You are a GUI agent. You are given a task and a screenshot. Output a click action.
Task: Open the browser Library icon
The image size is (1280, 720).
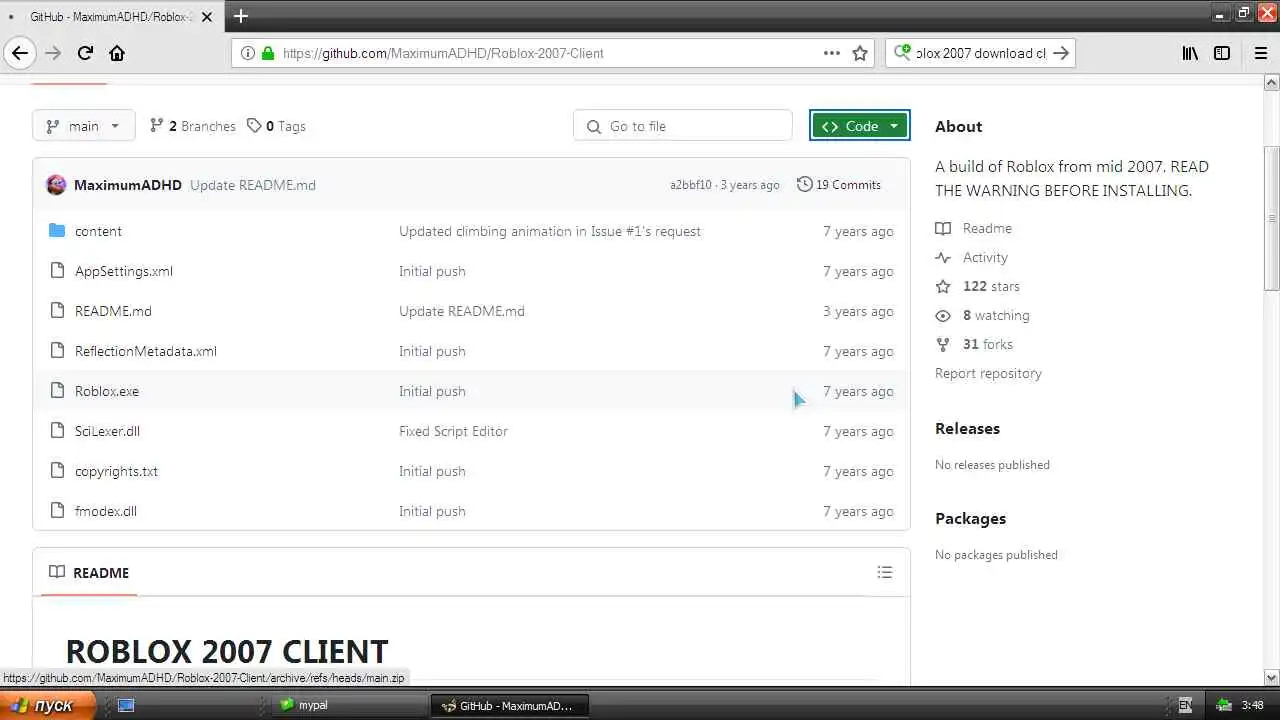pos(1190,53)
